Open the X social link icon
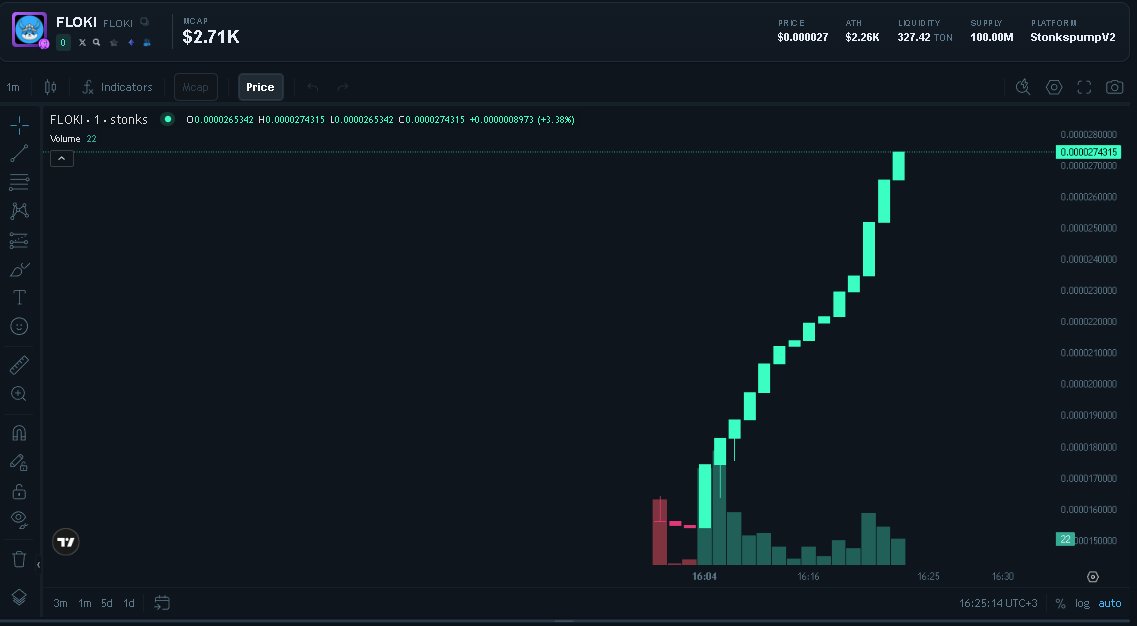Screen dimensions: 1137x626 tap(82, 43)
